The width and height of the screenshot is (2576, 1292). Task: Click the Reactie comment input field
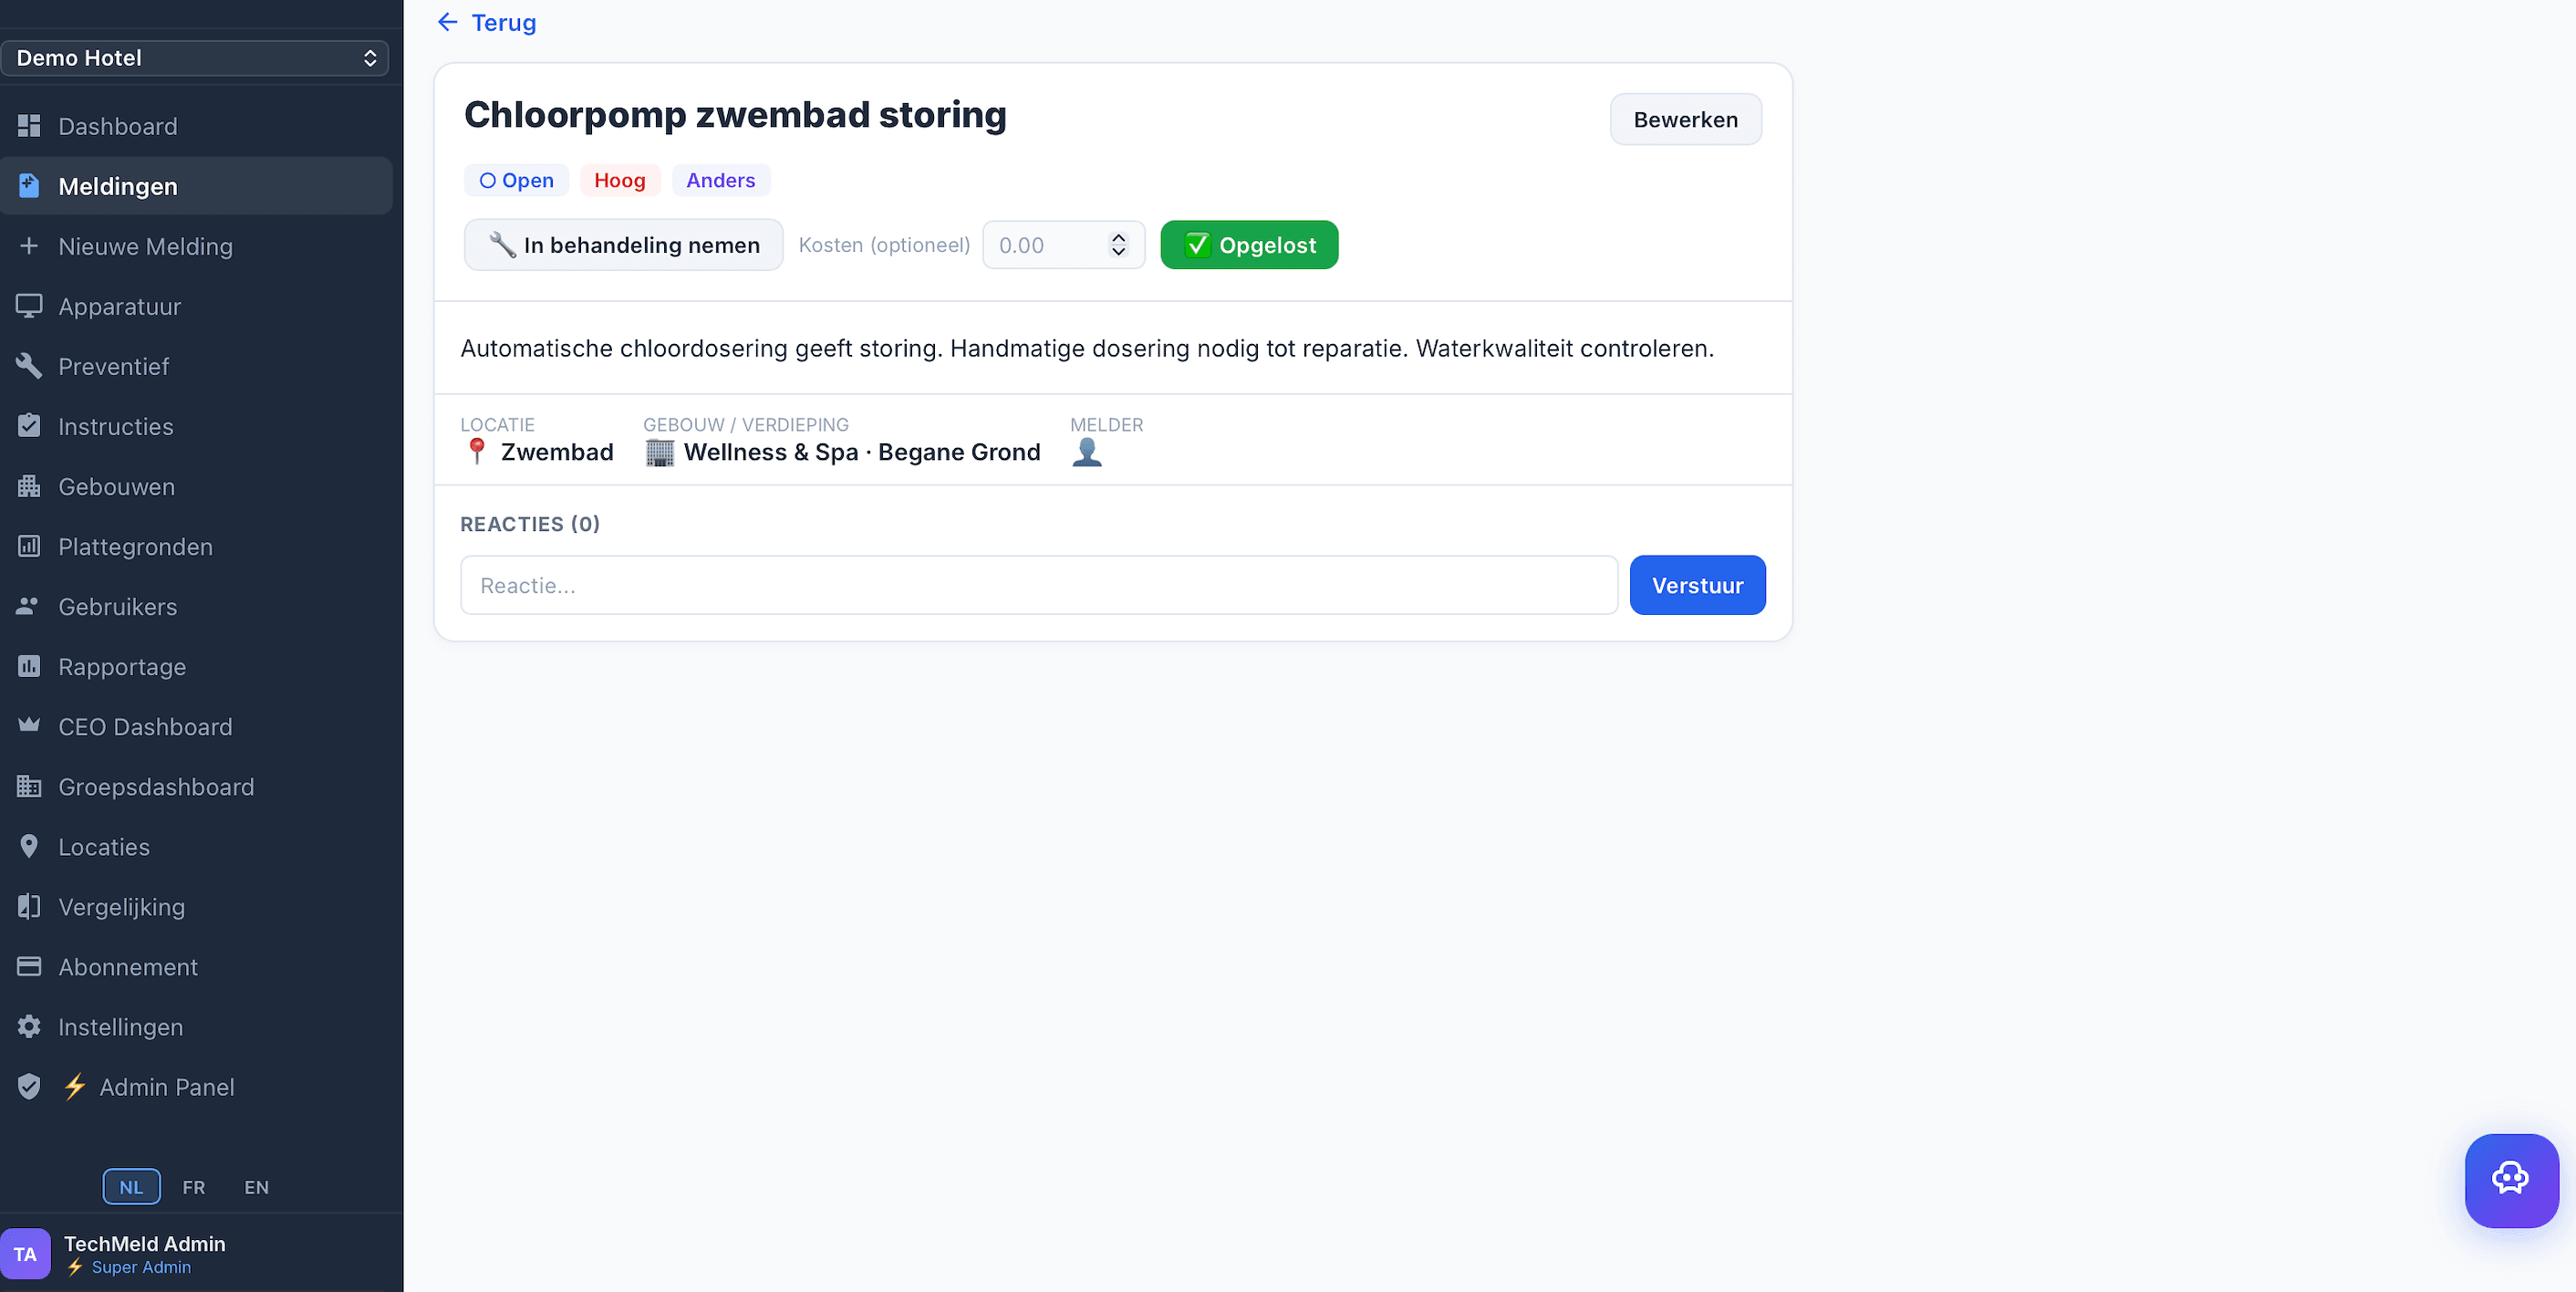1038,586
